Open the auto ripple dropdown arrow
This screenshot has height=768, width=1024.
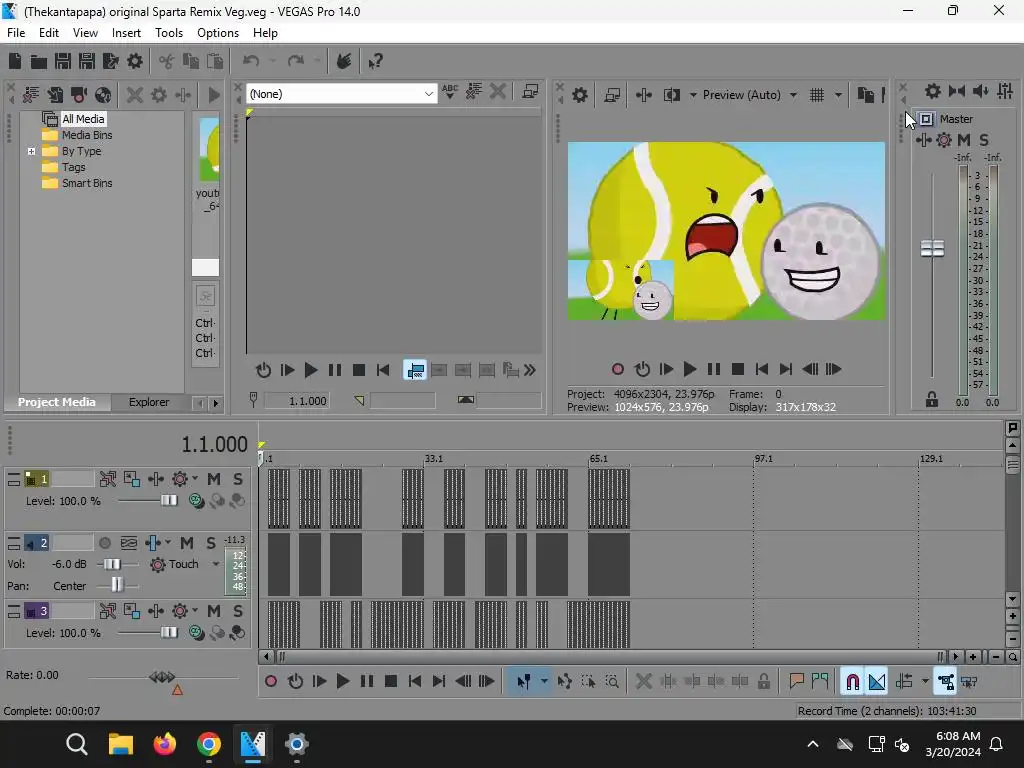(925, 682)
